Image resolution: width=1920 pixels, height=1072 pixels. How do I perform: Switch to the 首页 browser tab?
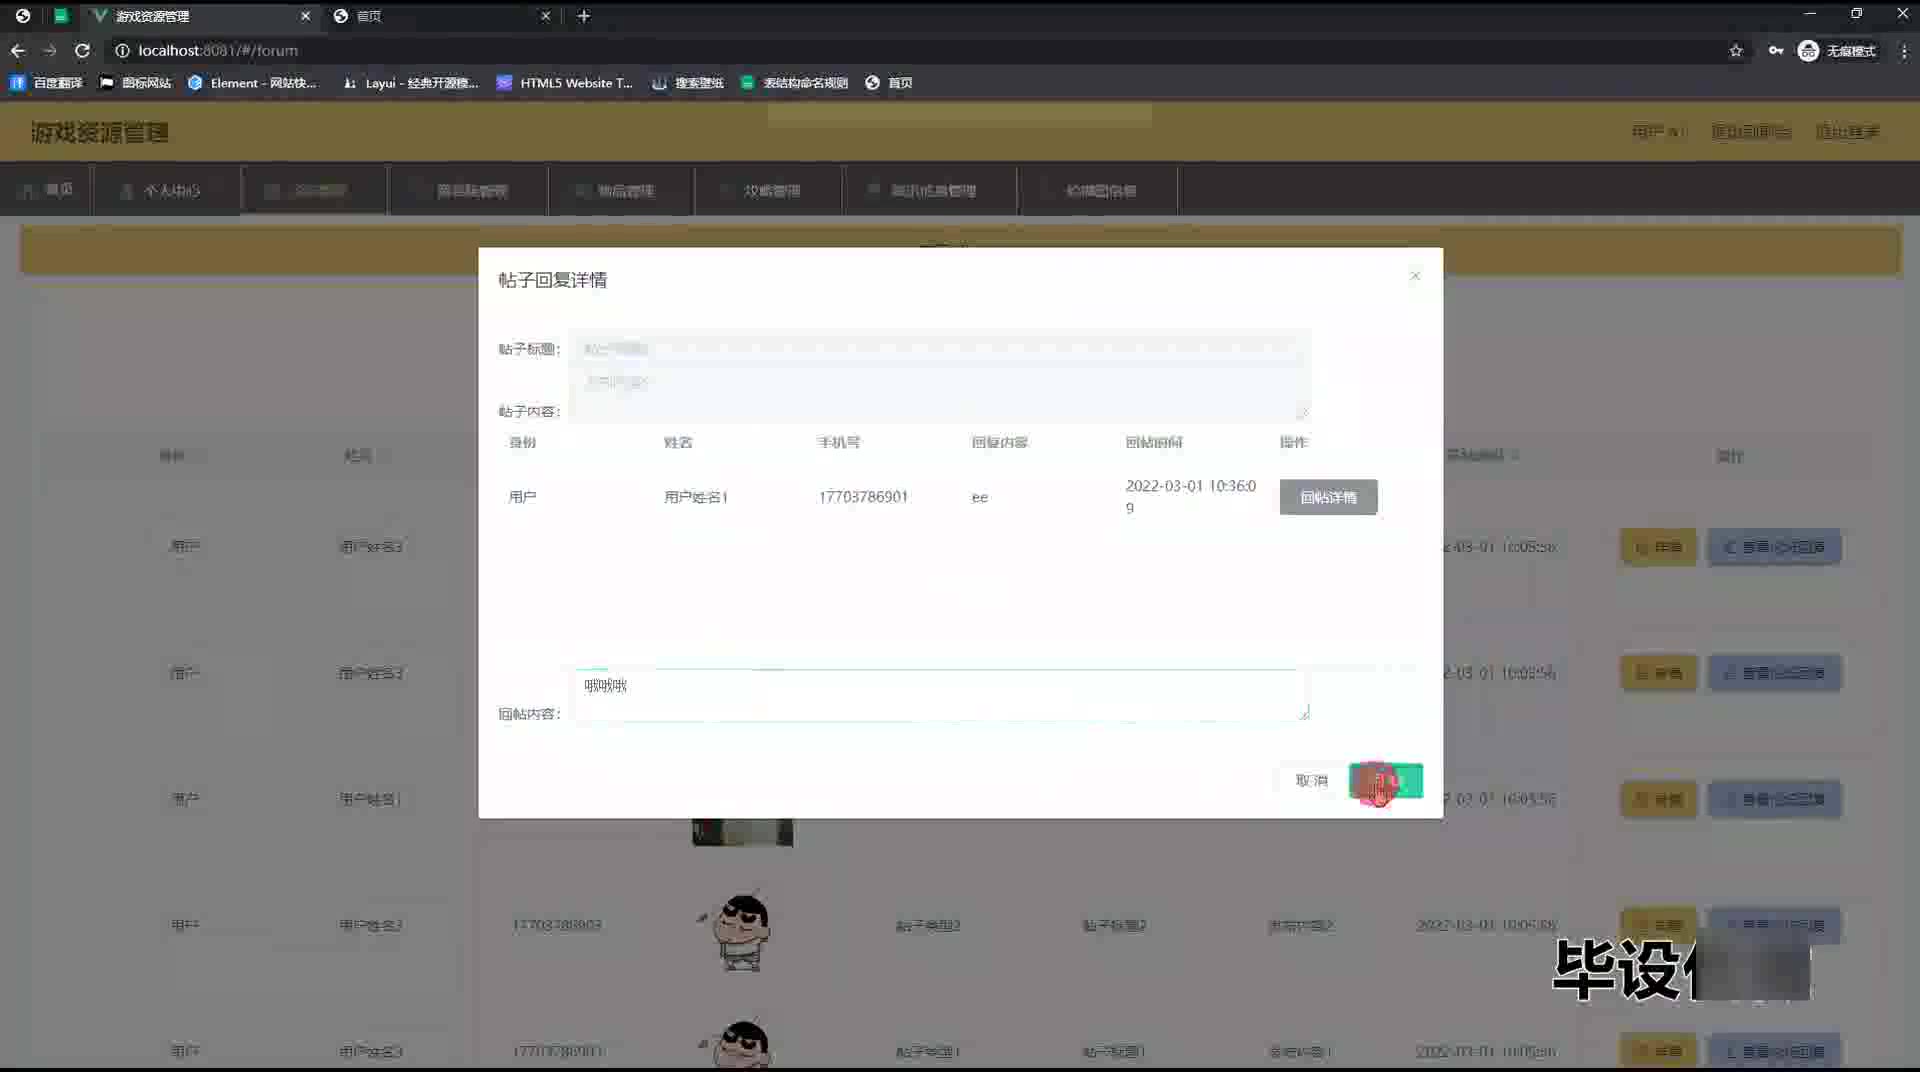pyautogui.click(x=440, y=16)
